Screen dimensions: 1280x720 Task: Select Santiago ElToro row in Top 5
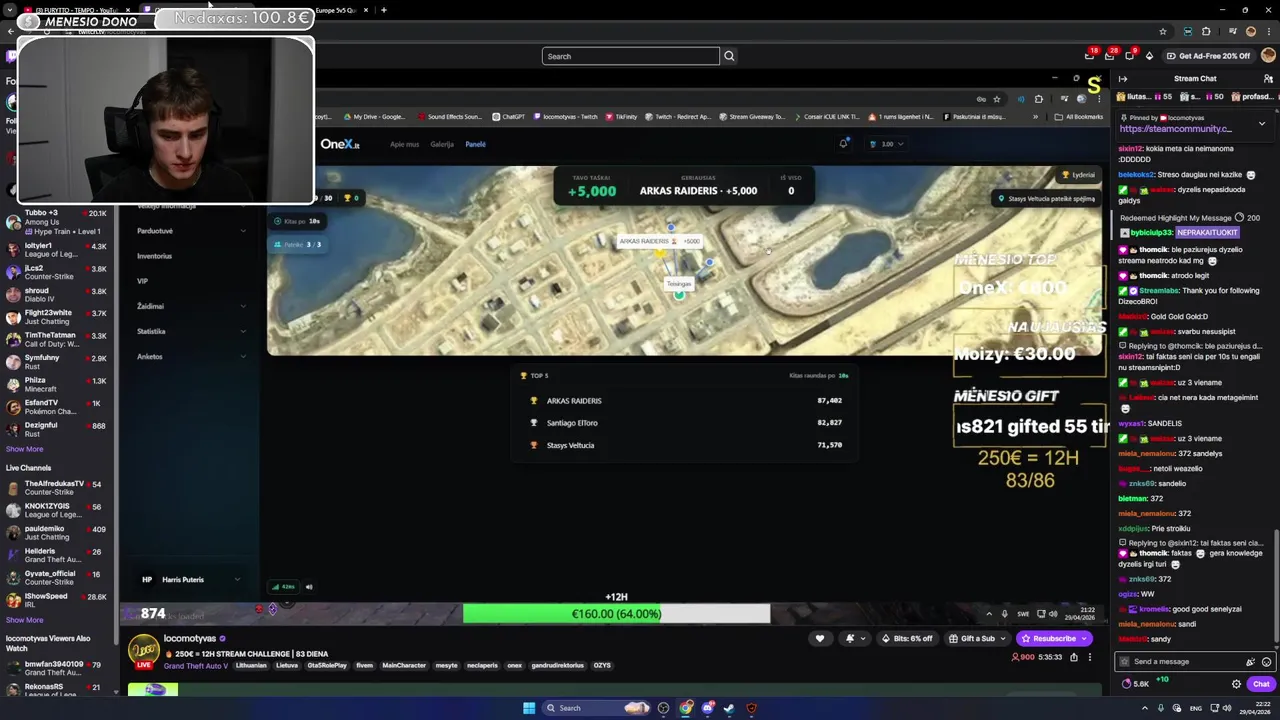point(686,423)
